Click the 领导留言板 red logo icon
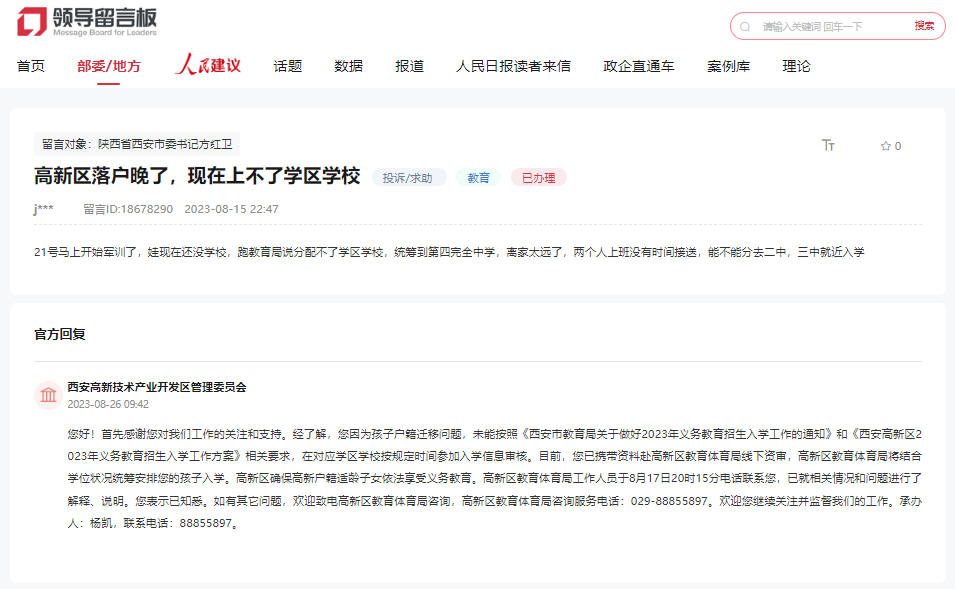Image resolution: width=955 pixels, height=589 pixels. (x=30, y=22)
